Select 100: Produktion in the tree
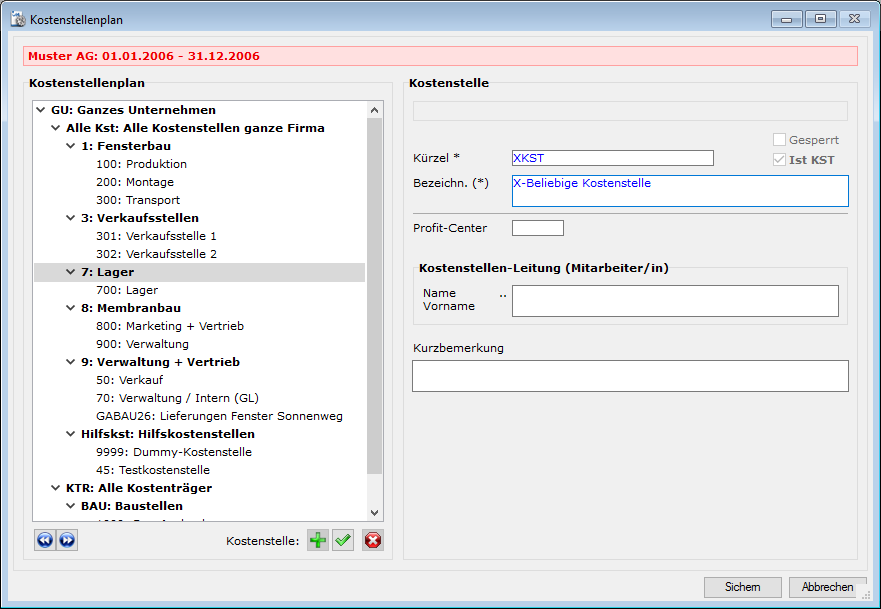The height and width of the screenshot is (609, 881). coord(141,164)
